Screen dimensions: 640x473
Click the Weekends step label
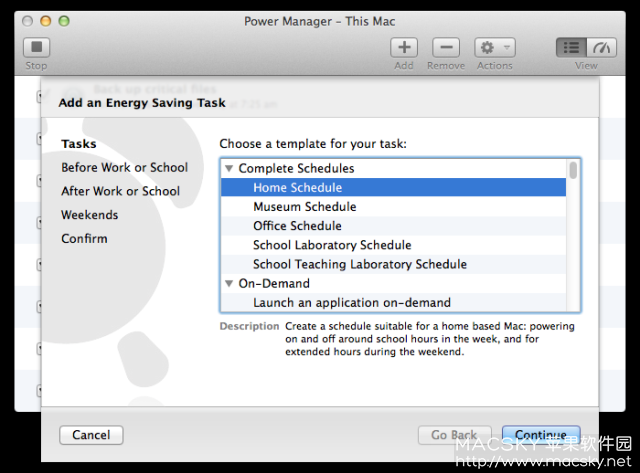pyautogui.click(x=89, y=215)
